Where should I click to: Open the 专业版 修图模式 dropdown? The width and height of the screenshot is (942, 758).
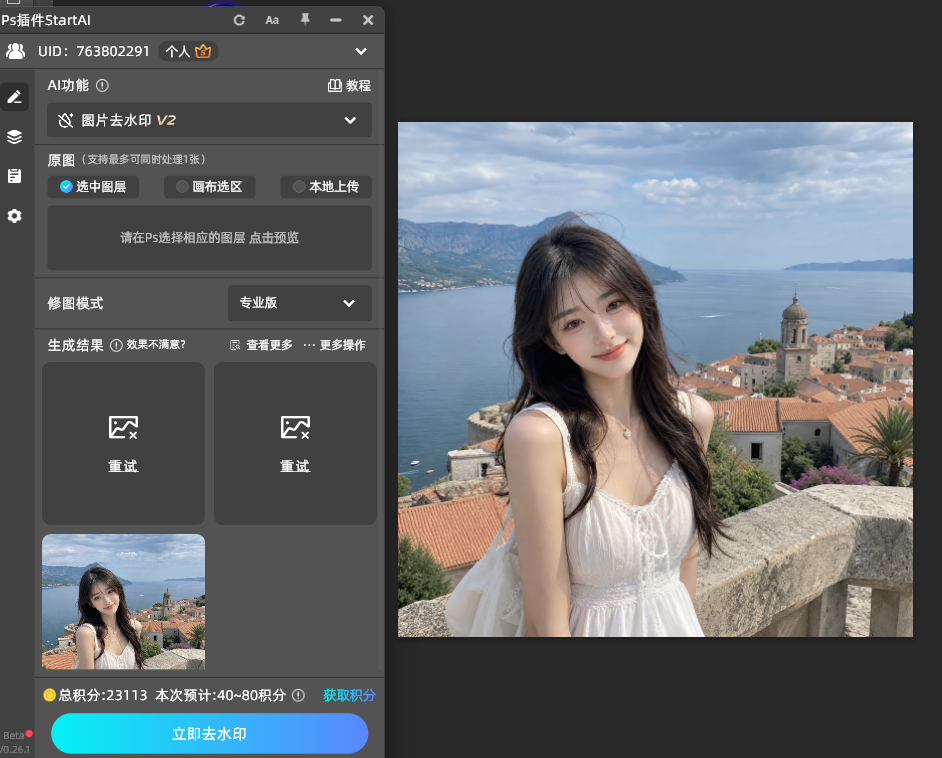[300, 303]
